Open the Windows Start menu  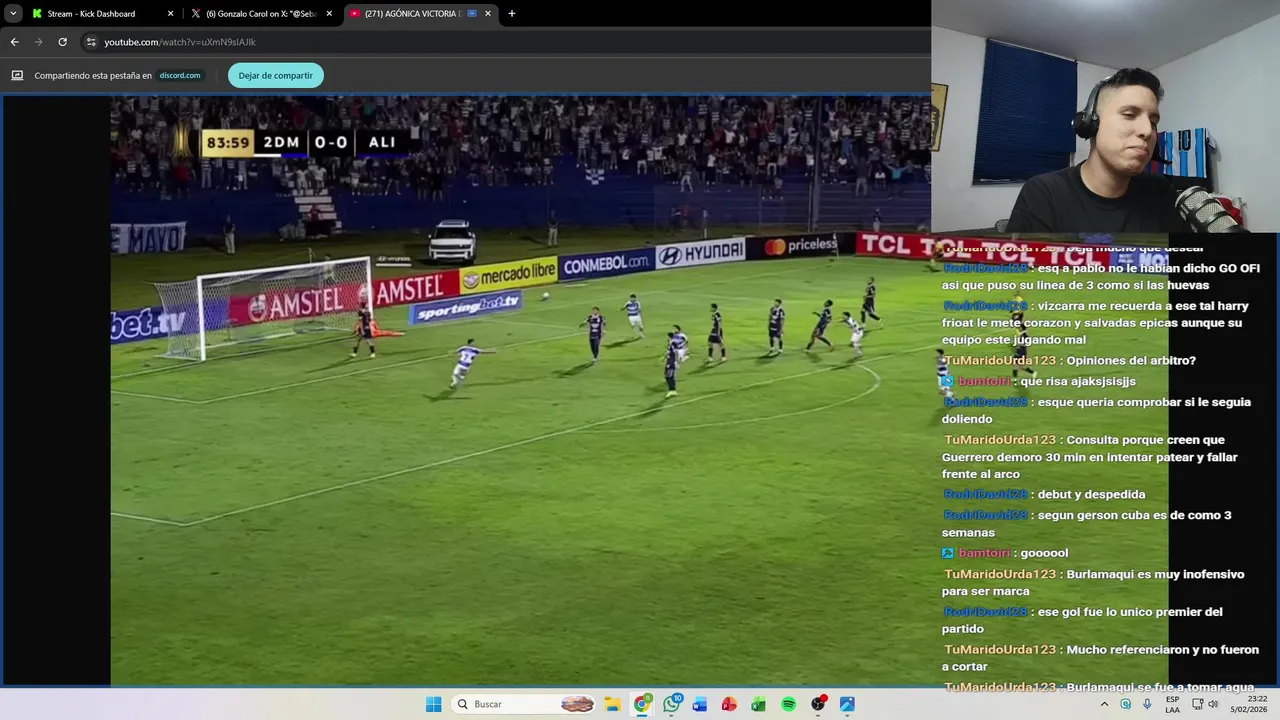pos(433,704)
